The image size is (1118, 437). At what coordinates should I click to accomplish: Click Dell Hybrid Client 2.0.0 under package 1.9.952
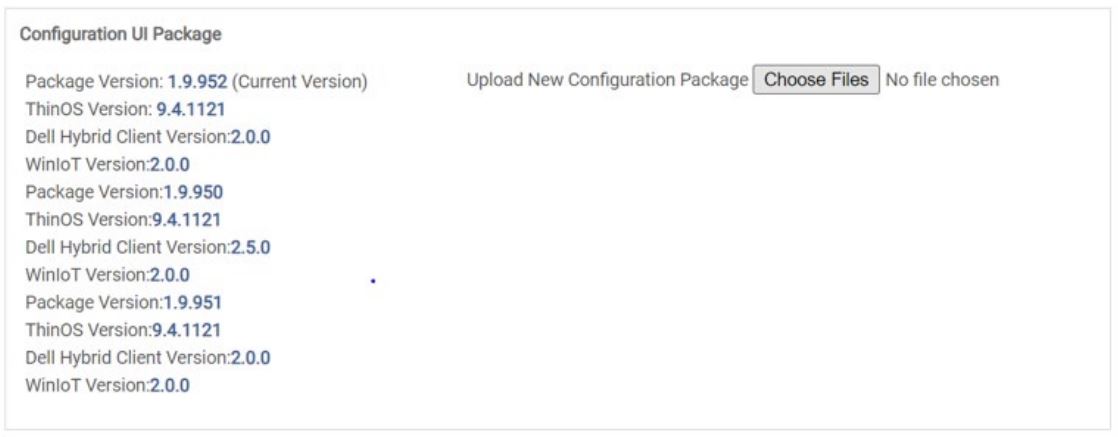tap(250, 137)
